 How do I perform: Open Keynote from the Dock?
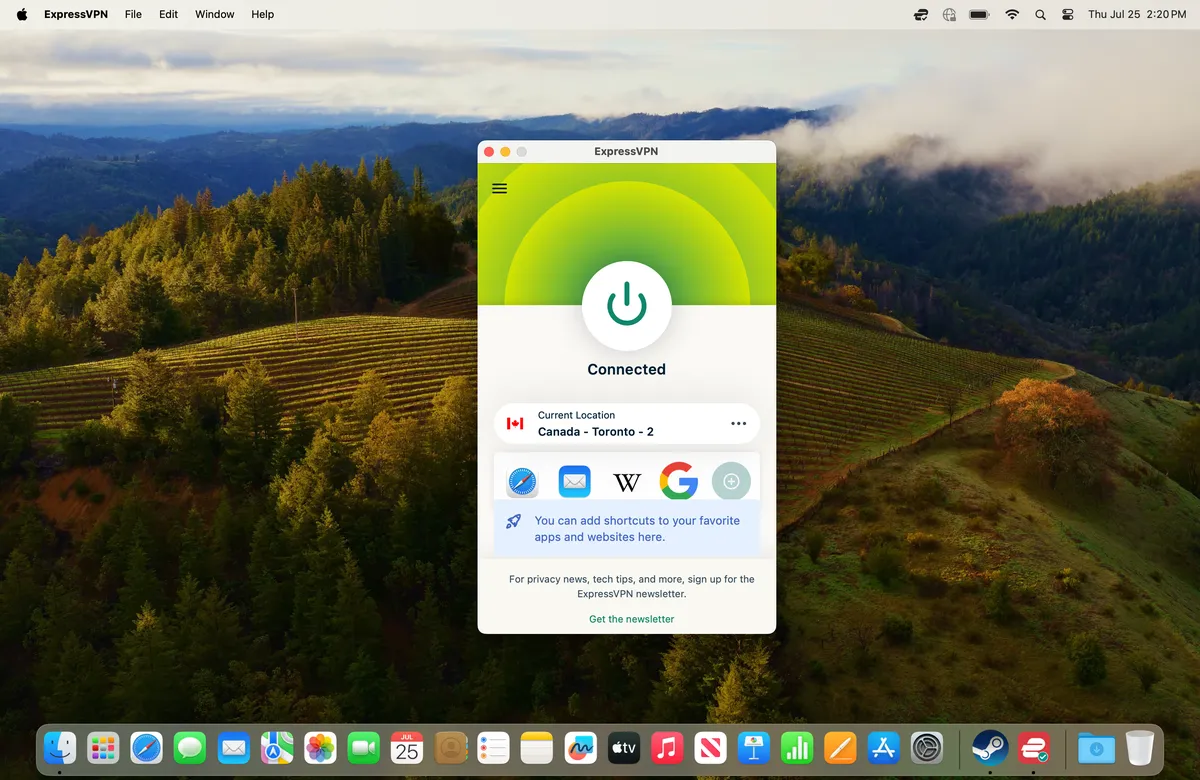[x=754, y=747]
